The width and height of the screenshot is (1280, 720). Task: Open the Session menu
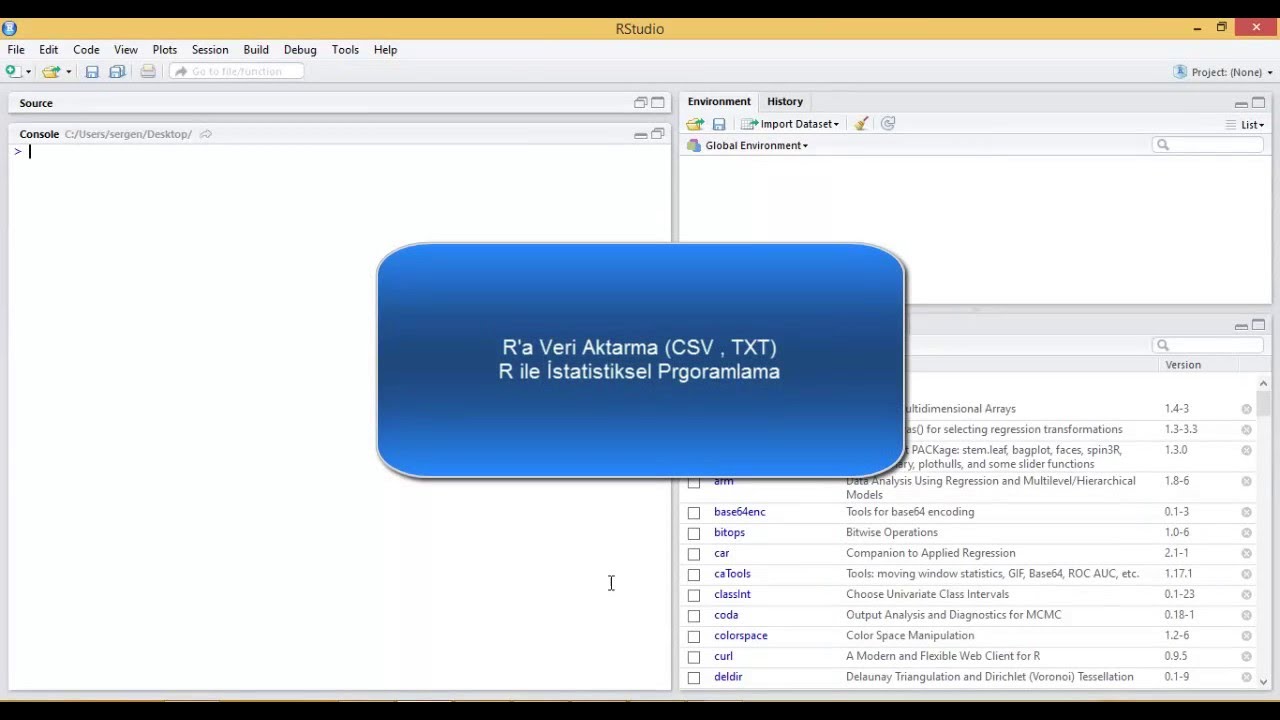[210, 49]
